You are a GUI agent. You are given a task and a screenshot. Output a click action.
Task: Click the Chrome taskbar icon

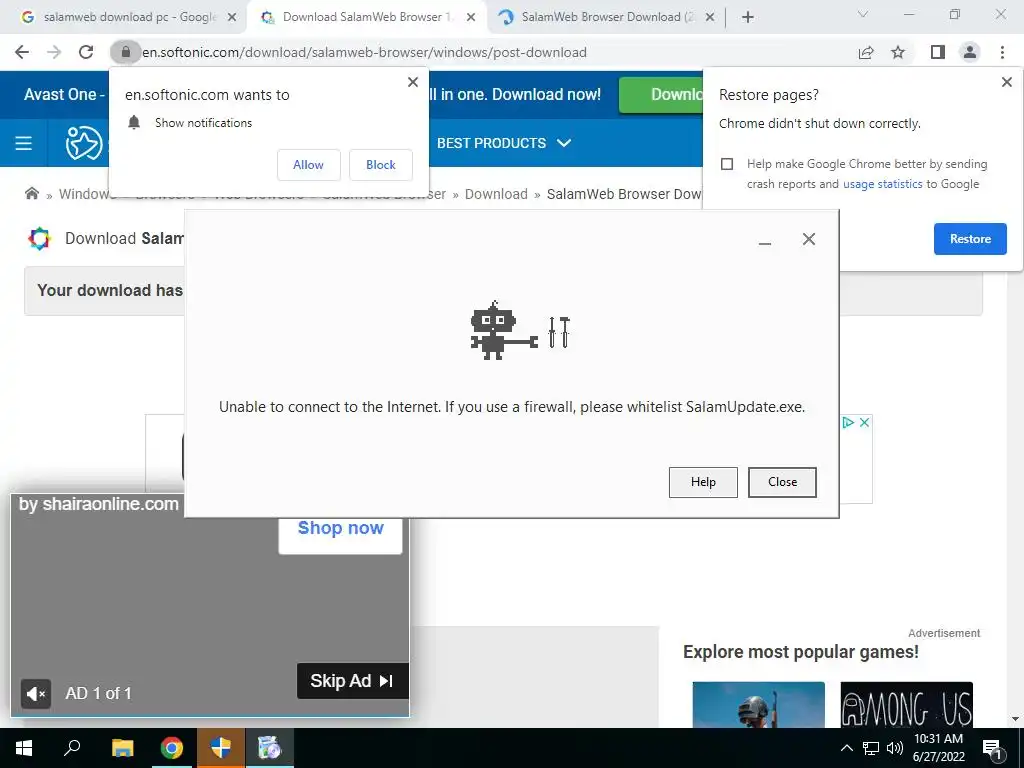pos(172,748)
